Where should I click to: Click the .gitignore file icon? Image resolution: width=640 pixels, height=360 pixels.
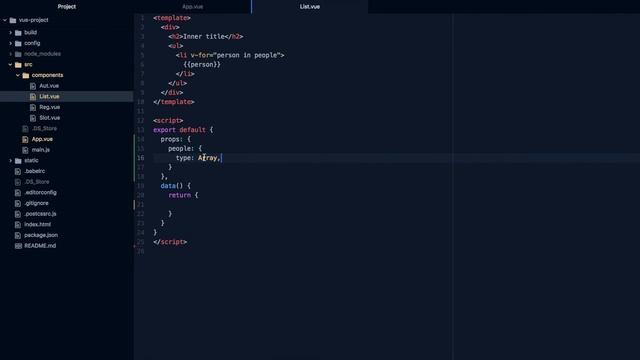[18, 203]
